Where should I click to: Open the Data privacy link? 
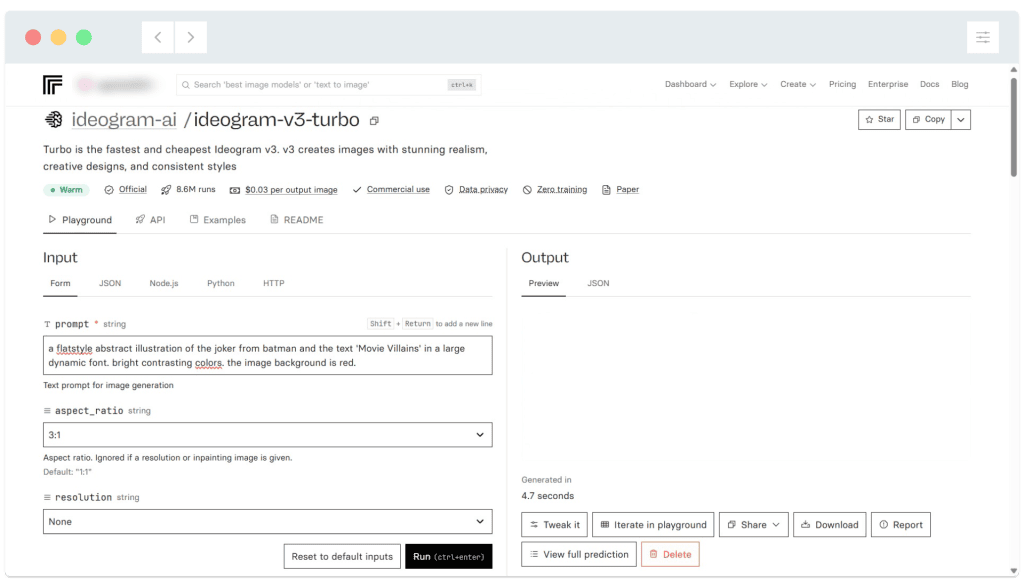tap(483, 189)
